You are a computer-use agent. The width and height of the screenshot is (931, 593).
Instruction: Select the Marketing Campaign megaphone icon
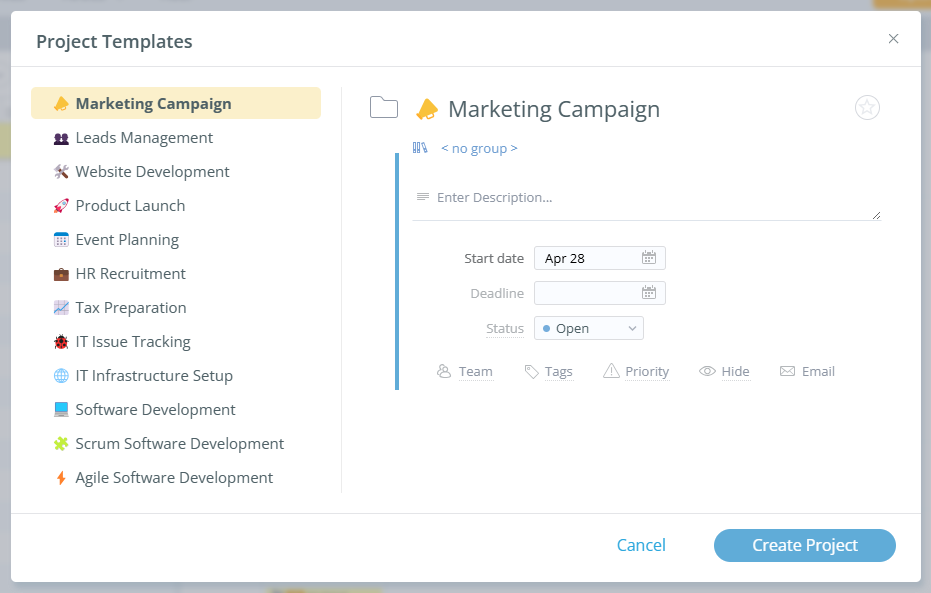click(x=60, y=103)
